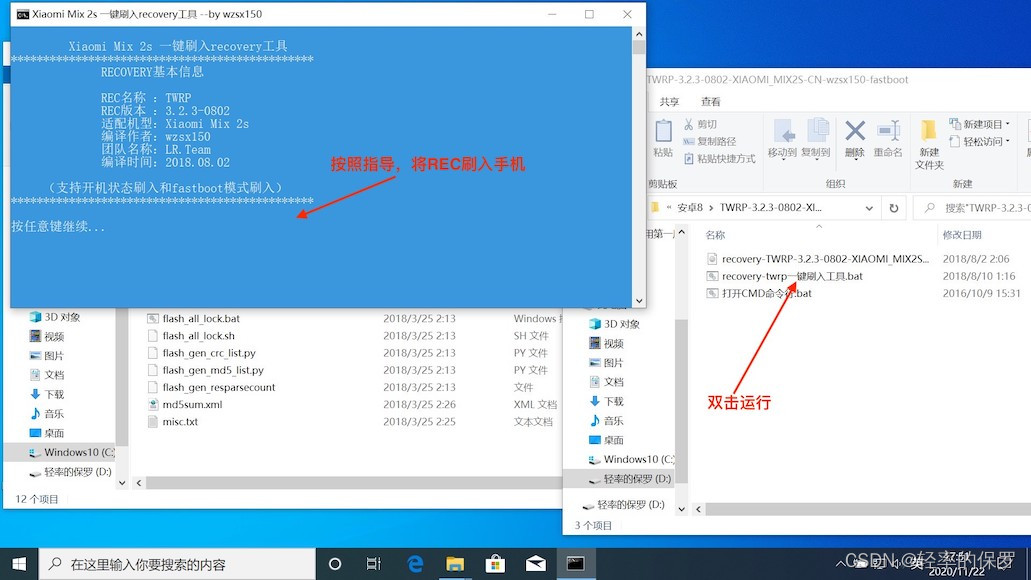Expand the address bar history dropdown arrow
Image resolution: width=1031 pixels, height=580 pixels.
coord(869,208)
